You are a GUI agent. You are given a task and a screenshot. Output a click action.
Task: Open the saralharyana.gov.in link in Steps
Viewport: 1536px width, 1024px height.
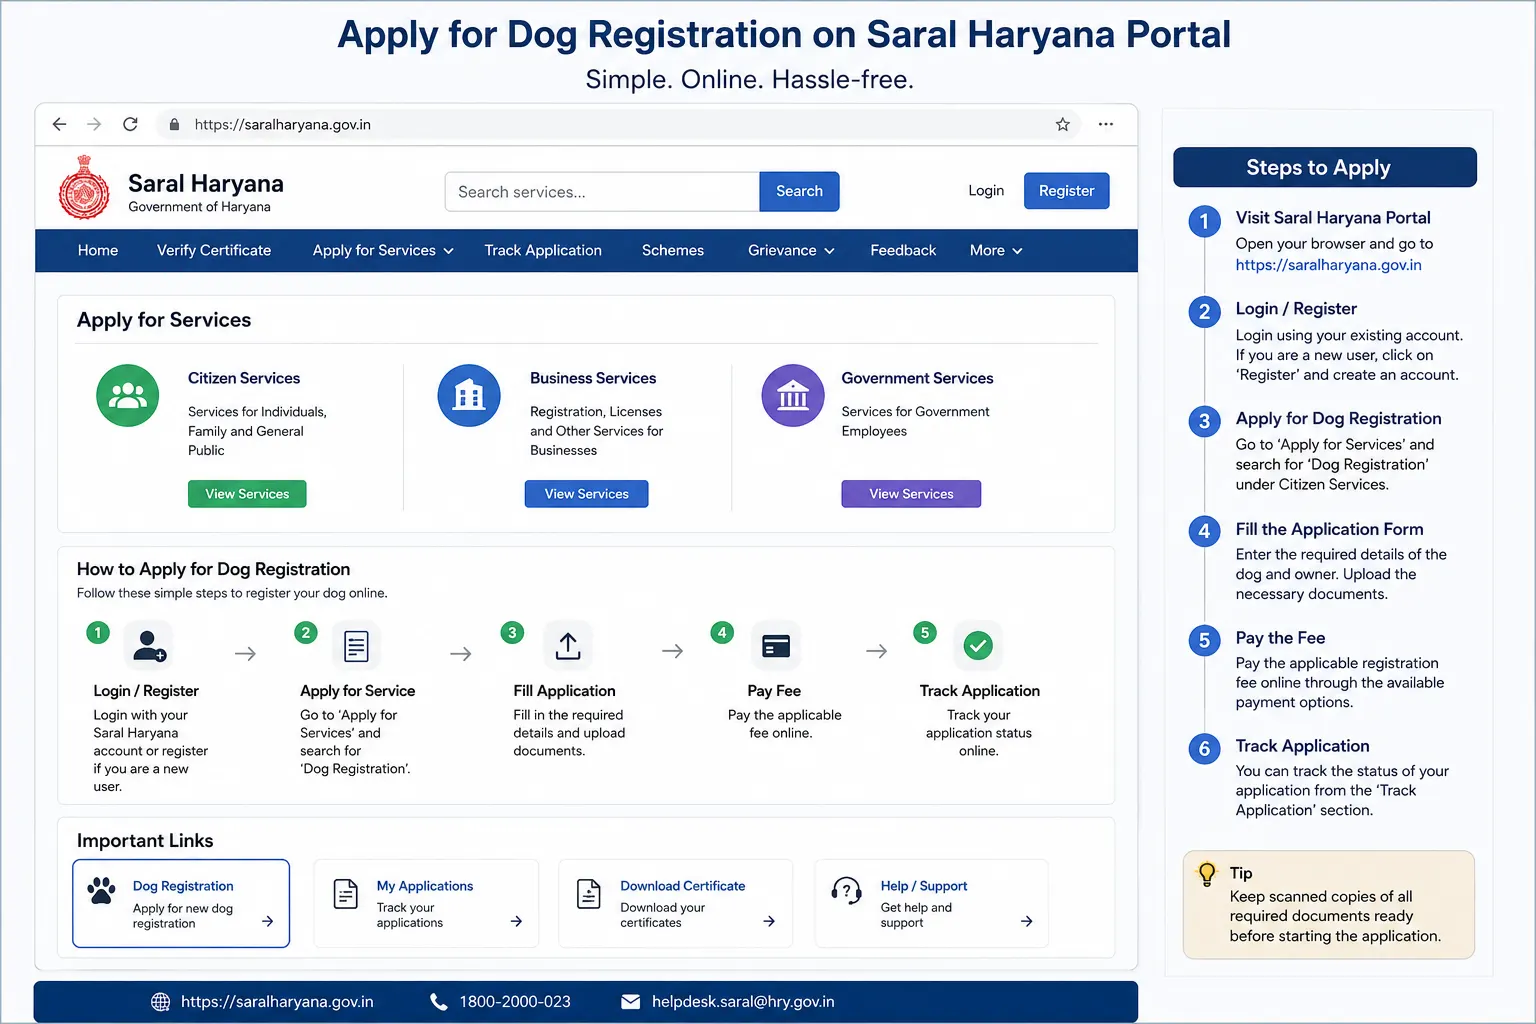tap(1328, 265)
